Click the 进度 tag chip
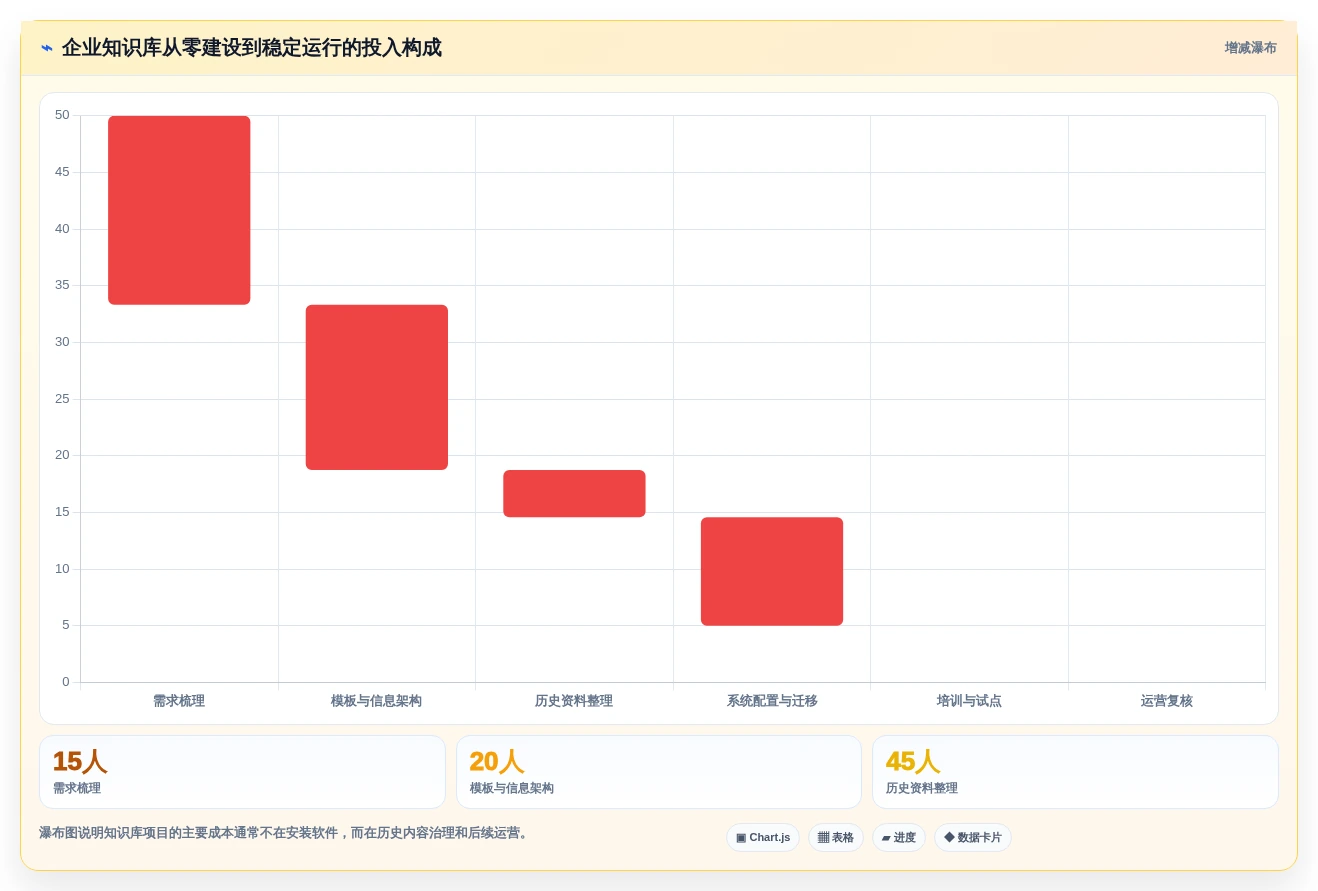The width and height of the screenshot is (1318, 891). tap(899, 838)
